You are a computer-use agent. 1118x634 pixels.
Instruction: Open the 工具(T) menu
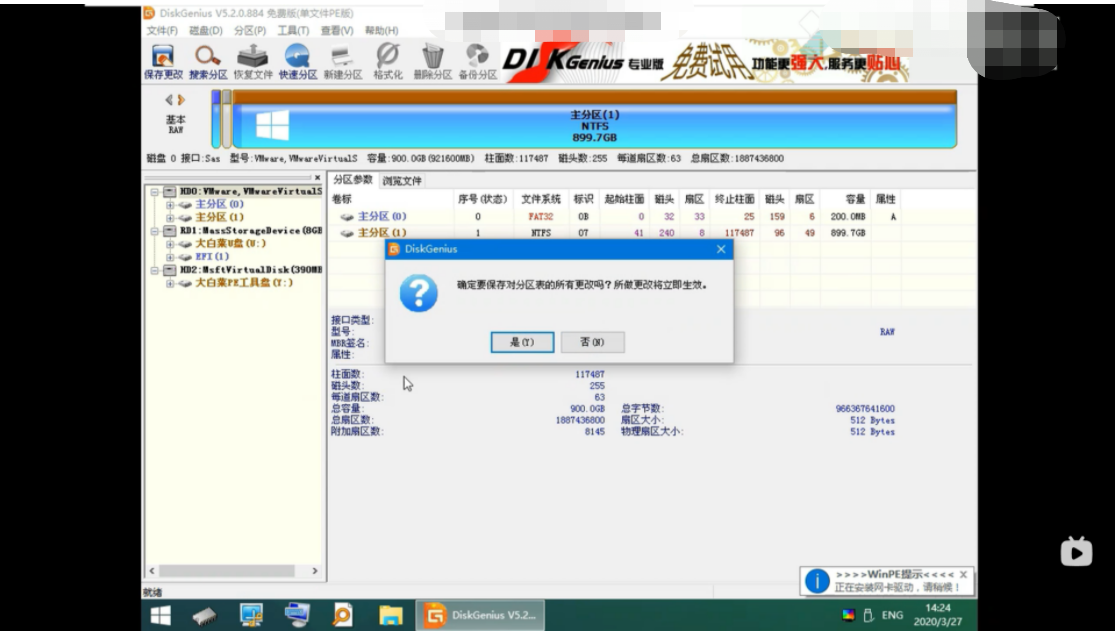[293, 31]
